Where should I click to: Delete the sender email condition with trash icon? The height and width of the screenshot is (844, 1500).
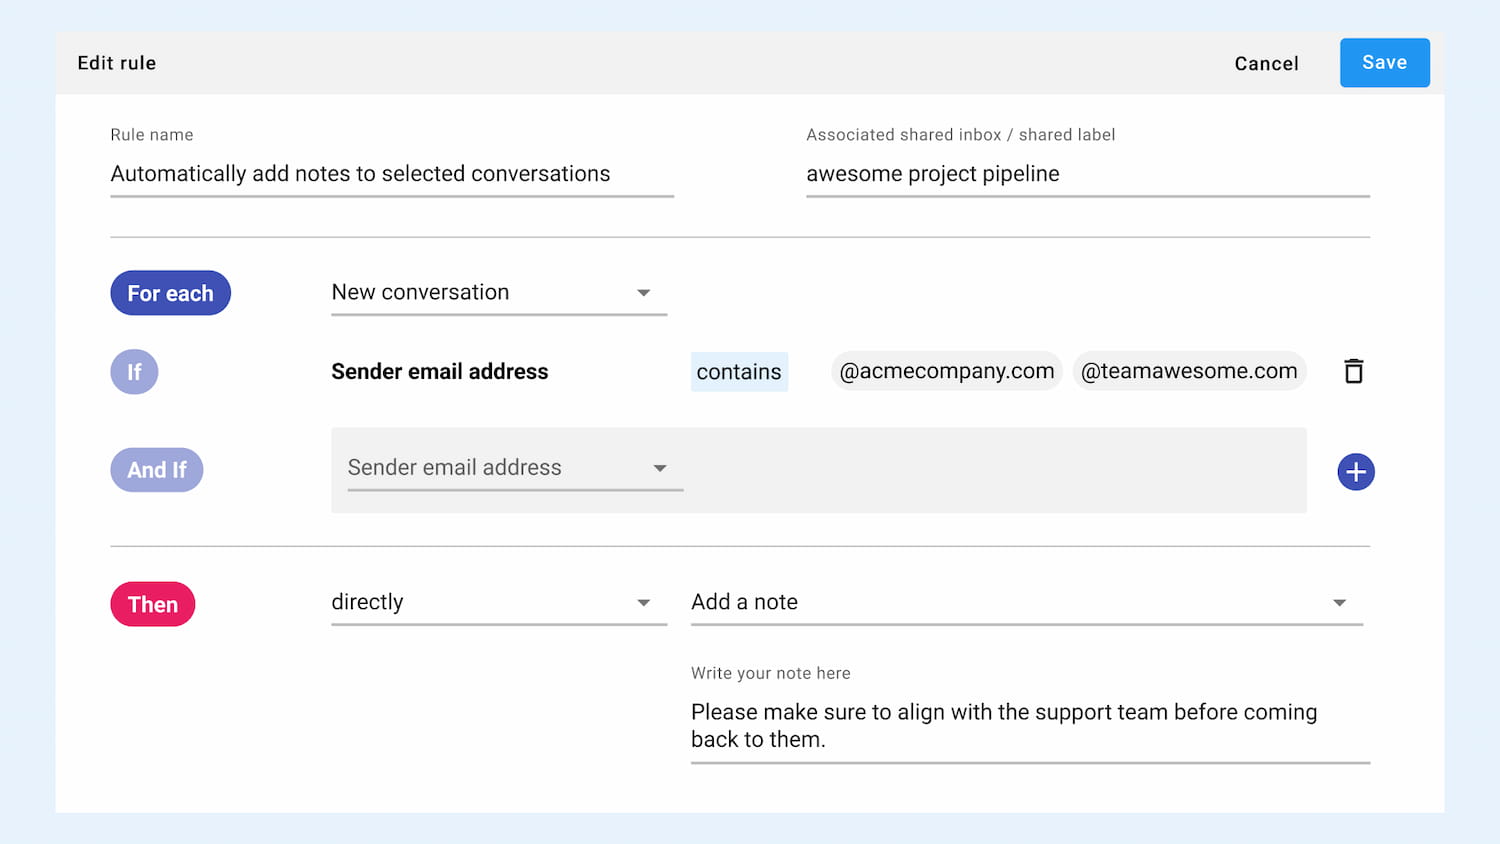point(1353,371)
